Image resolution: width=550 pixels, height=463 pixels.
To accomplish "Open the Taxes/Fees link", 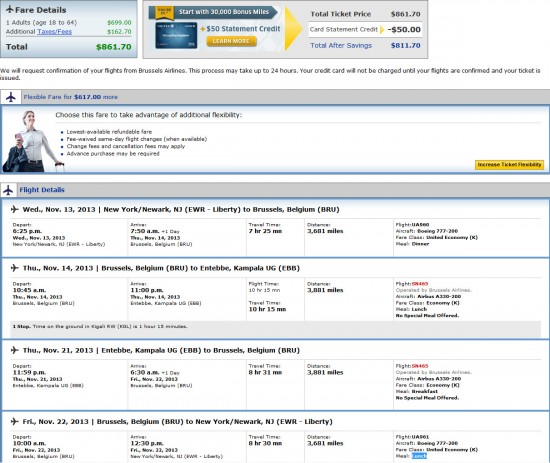I will tap(54, 32).
